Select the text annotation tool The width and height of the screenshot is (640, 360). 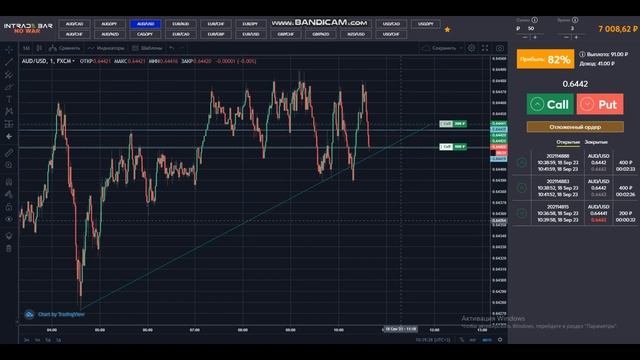pyautogui.click(x=9, y=99)
